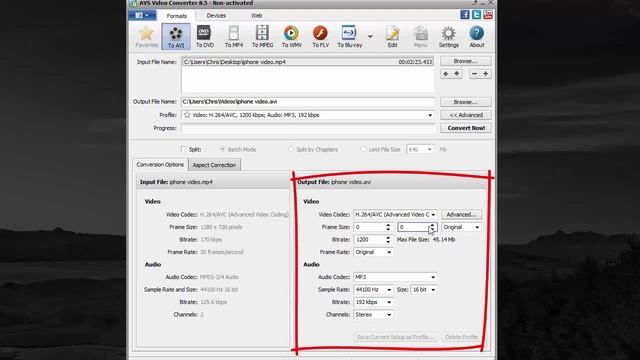
Task: Open Favorites star in toolbar
Action: 147,37
